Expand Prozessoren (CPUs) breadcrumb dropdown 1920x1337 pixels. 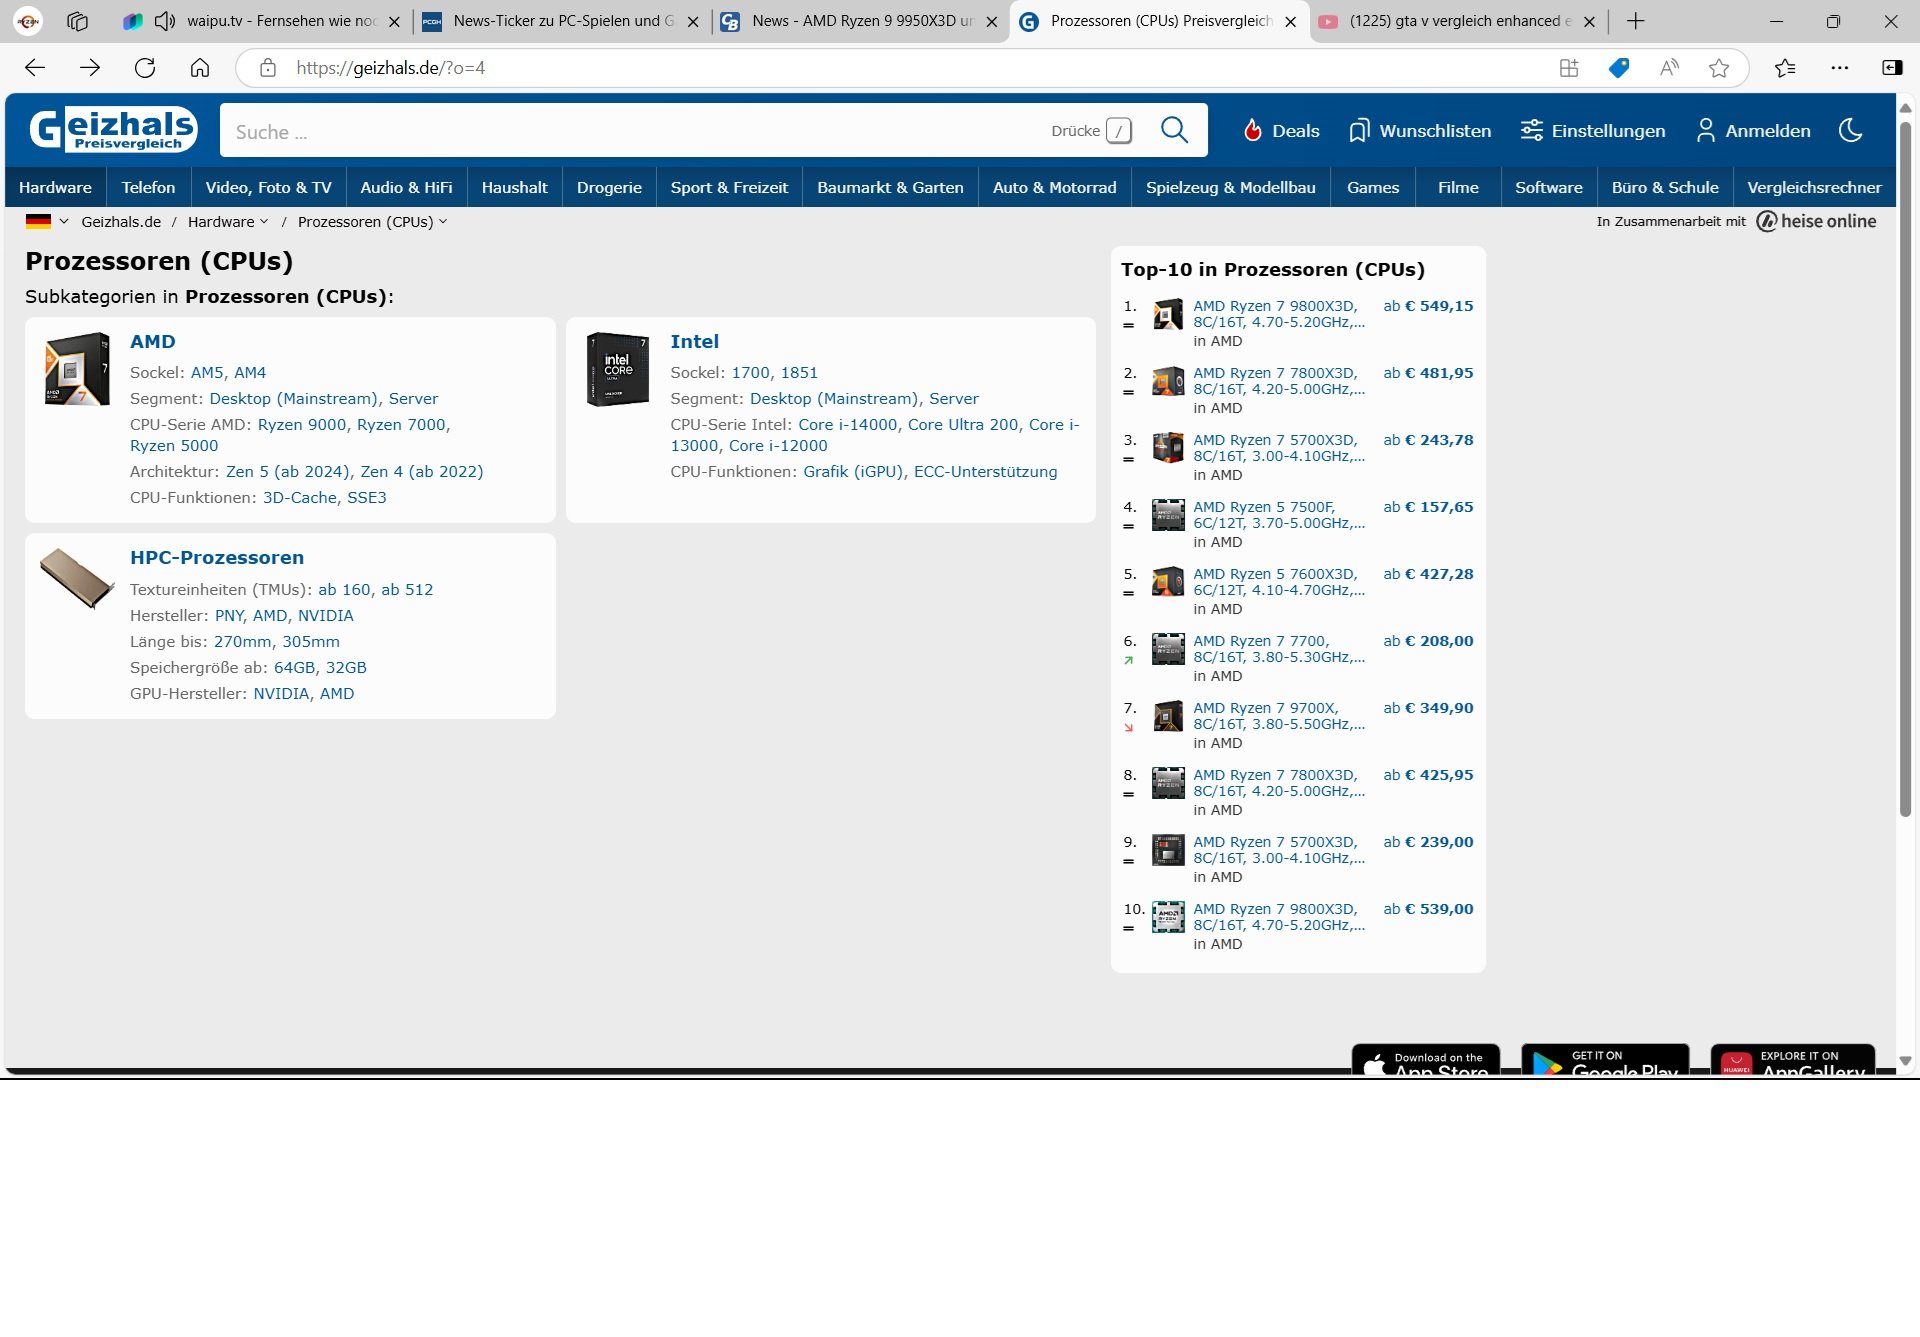443,222
